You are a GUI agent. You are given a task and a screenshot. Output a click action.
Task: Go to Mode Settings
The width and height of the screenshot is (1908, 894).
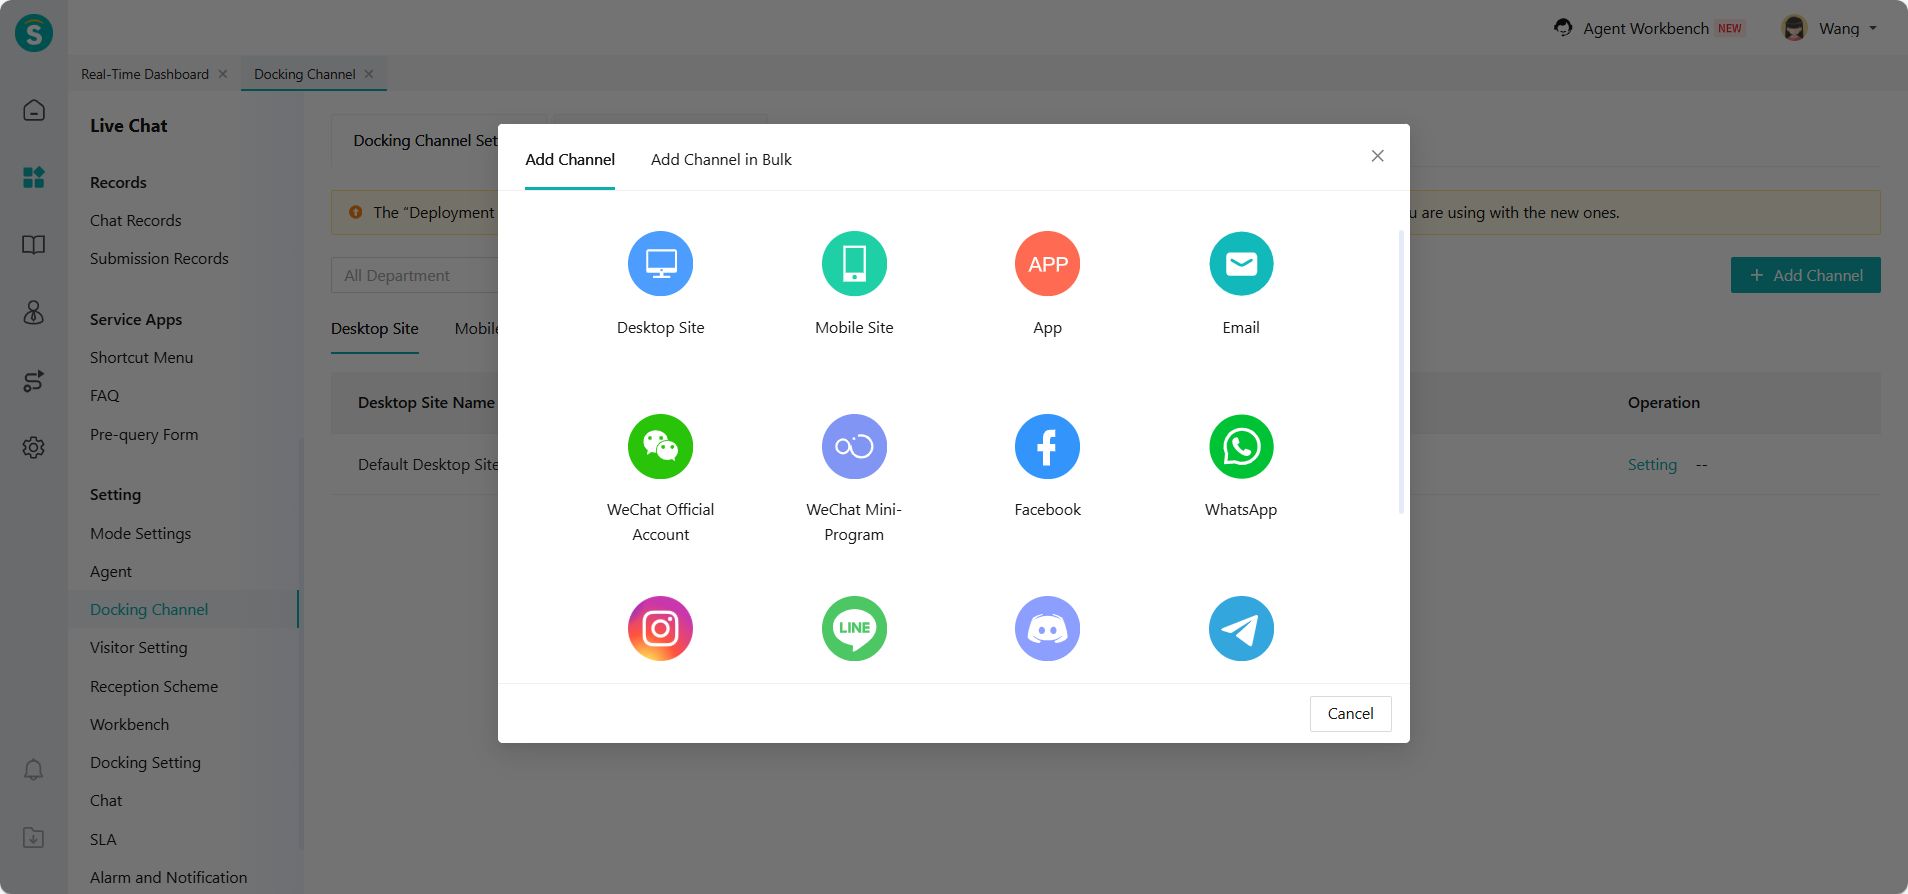(x=141, y=534)
